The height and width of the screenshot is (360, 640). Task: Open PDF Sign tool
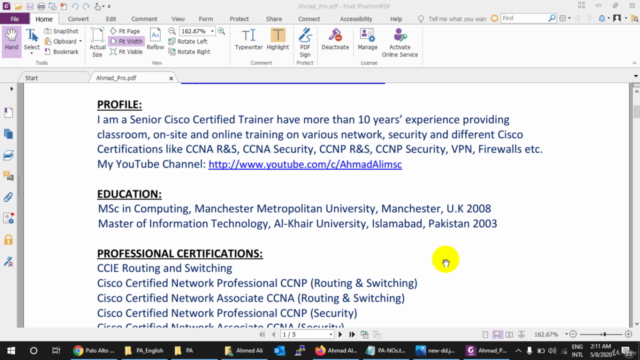(x=305, y=42)
